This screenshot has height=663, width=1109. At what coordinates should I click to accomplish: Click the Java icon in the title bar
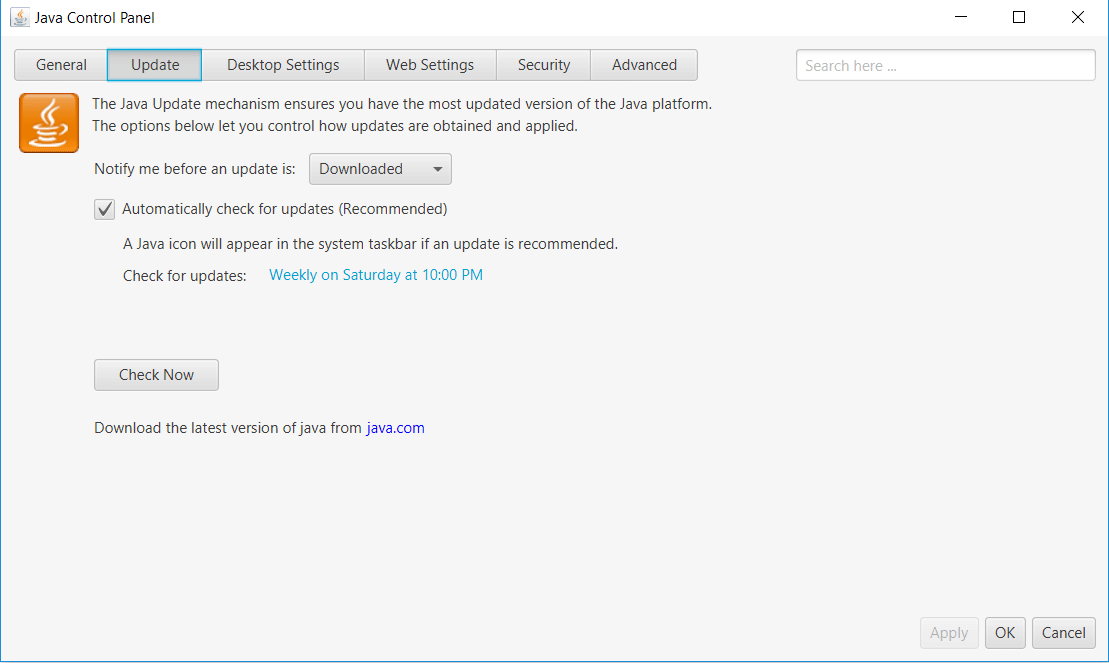pyautogui.click(x=18, y=17)
